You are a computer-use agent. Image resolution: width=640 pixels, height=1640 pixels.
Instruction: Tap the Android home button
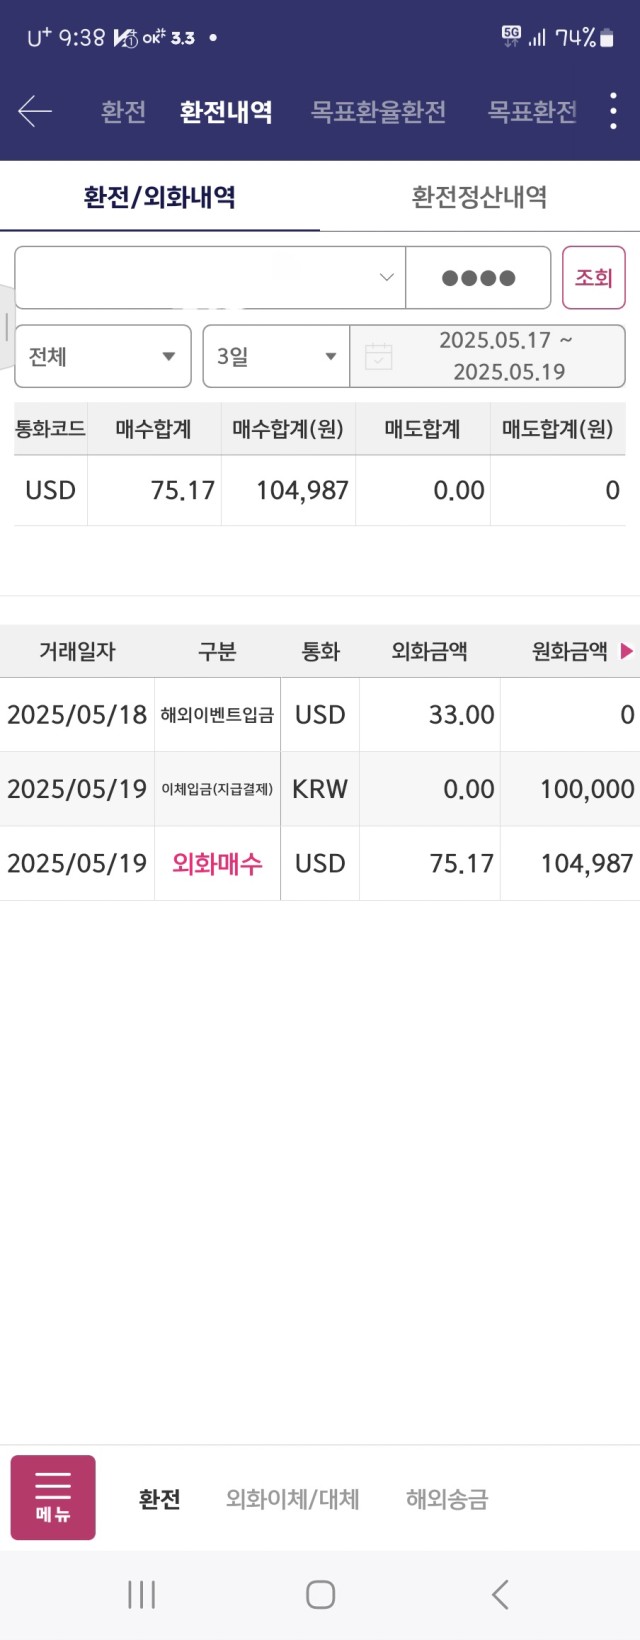[320, 1594]
